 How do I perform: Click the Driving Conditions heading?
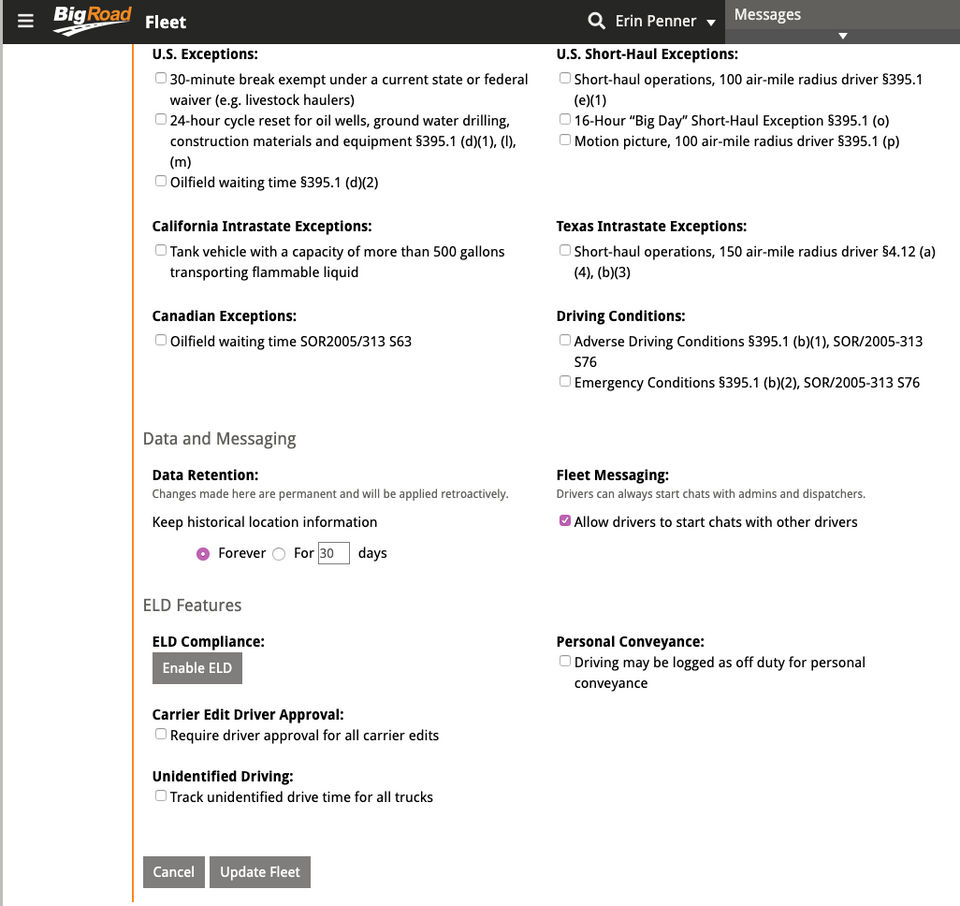click(621, 316)
